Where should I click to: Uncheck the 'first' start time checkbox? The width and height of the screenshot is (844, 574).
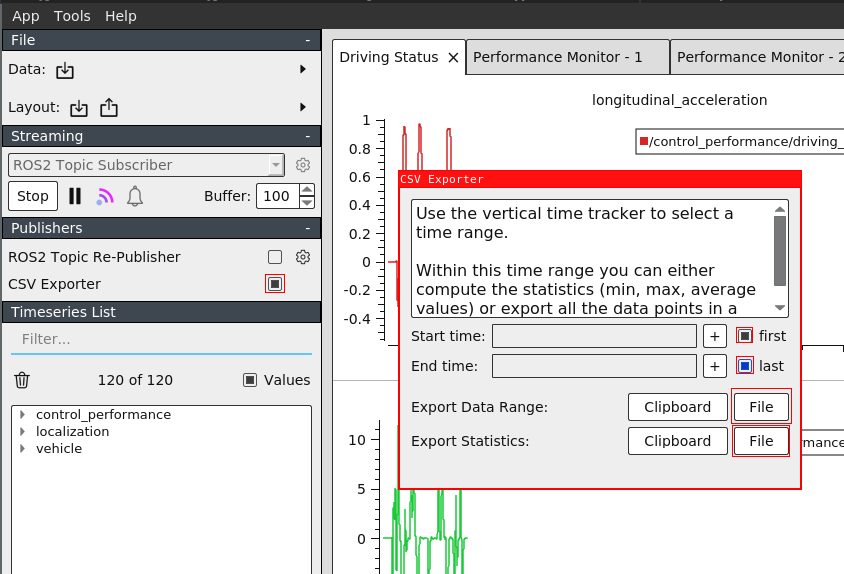pyautogui.click(x=745, y=336)
